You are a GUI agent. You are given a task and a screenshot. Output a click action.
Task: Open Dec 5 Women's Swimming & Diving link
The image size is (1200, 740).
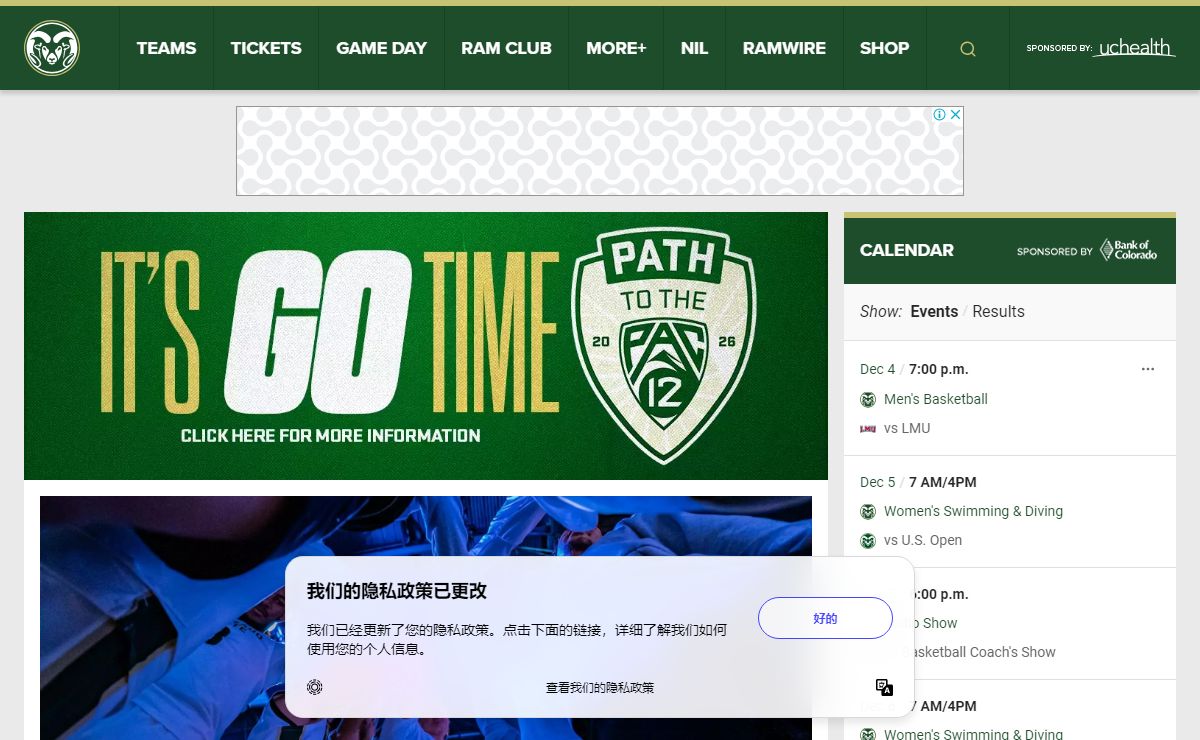973,511
